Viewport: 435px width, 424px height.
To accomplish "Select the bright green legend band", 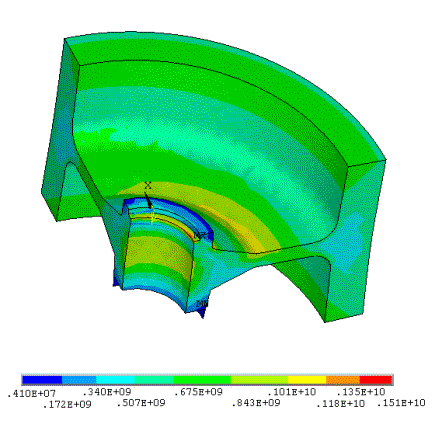I will click(x=202, y=380).
